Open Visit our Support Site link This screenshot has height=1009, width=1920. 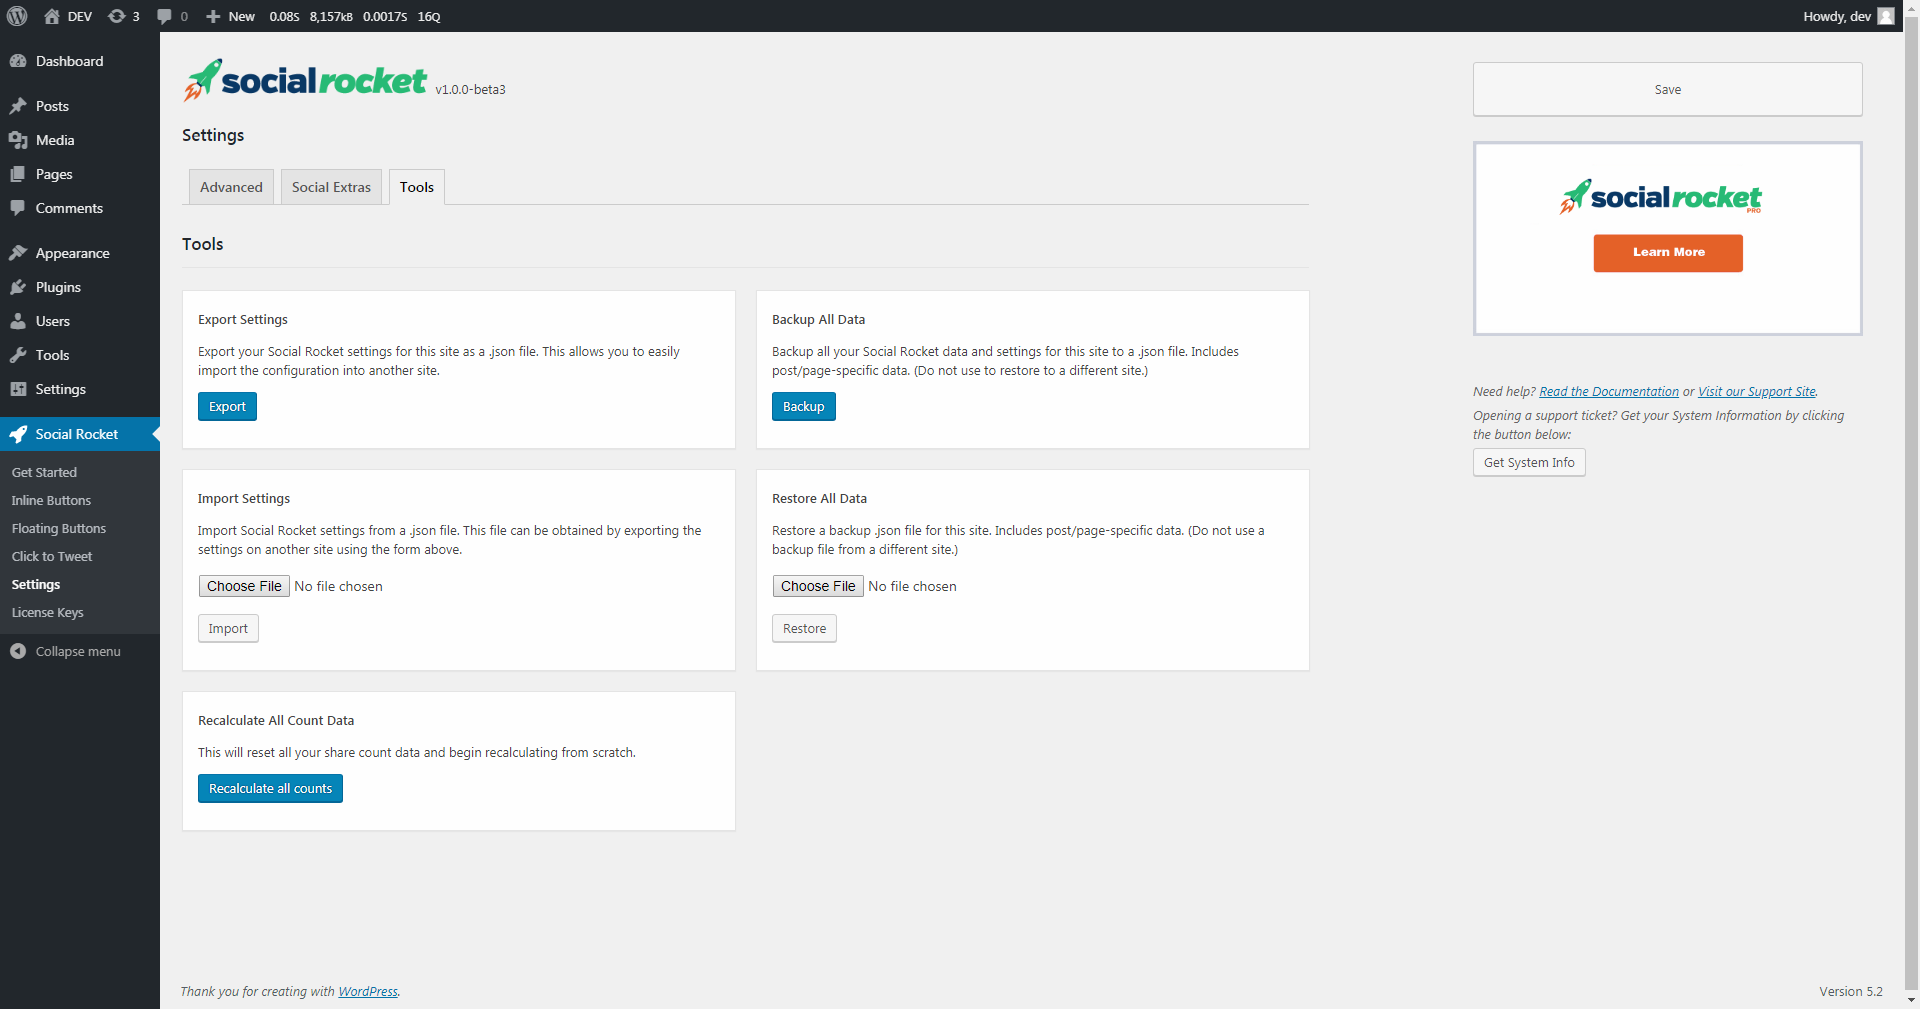pos(1757,392)
